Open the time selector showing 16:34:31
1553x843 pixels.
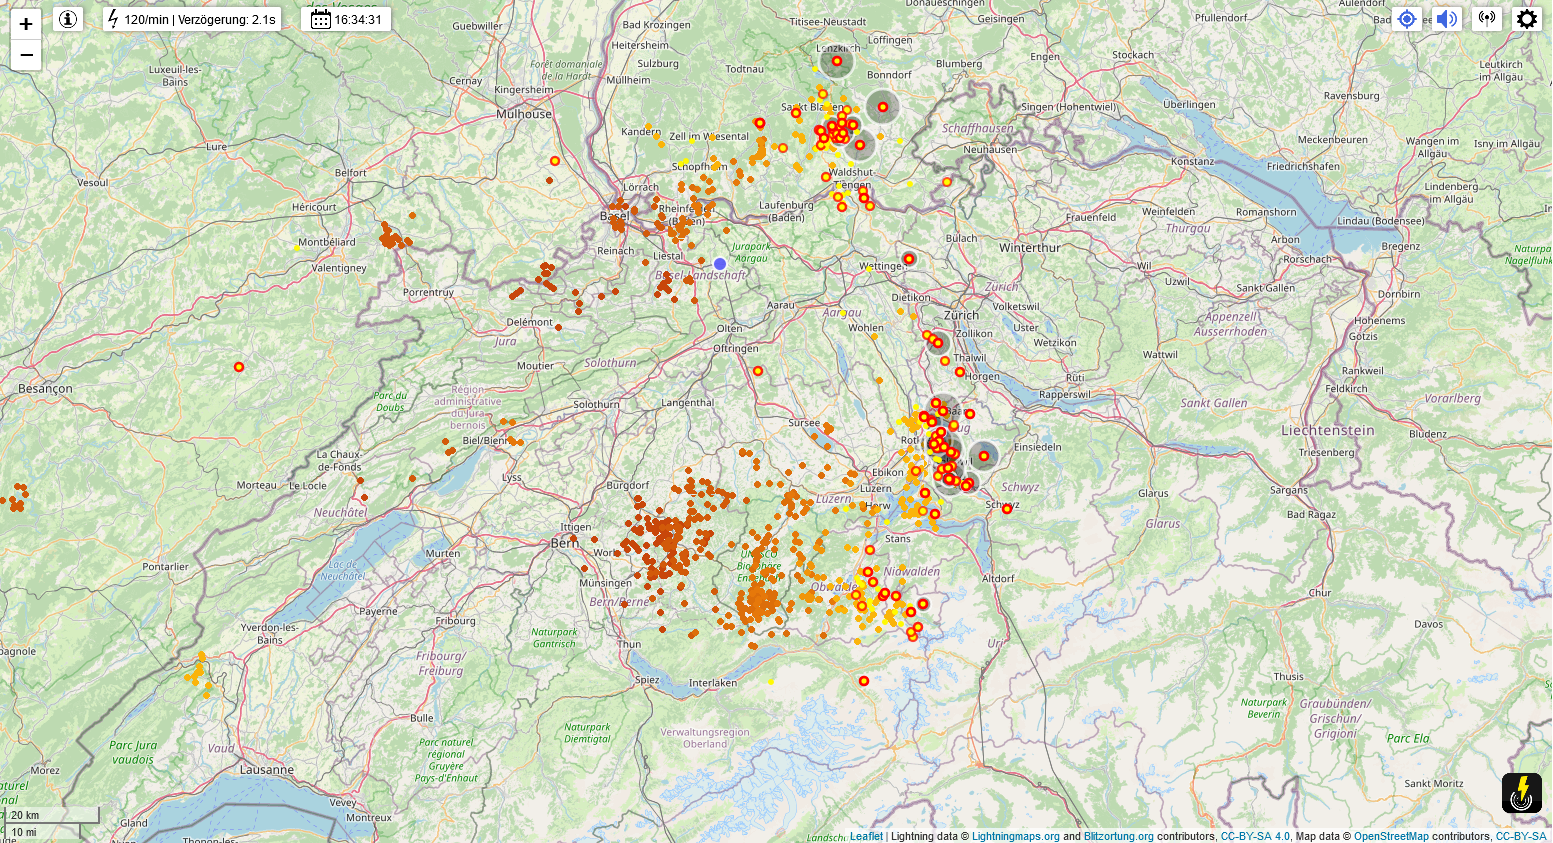pos(346,19)
